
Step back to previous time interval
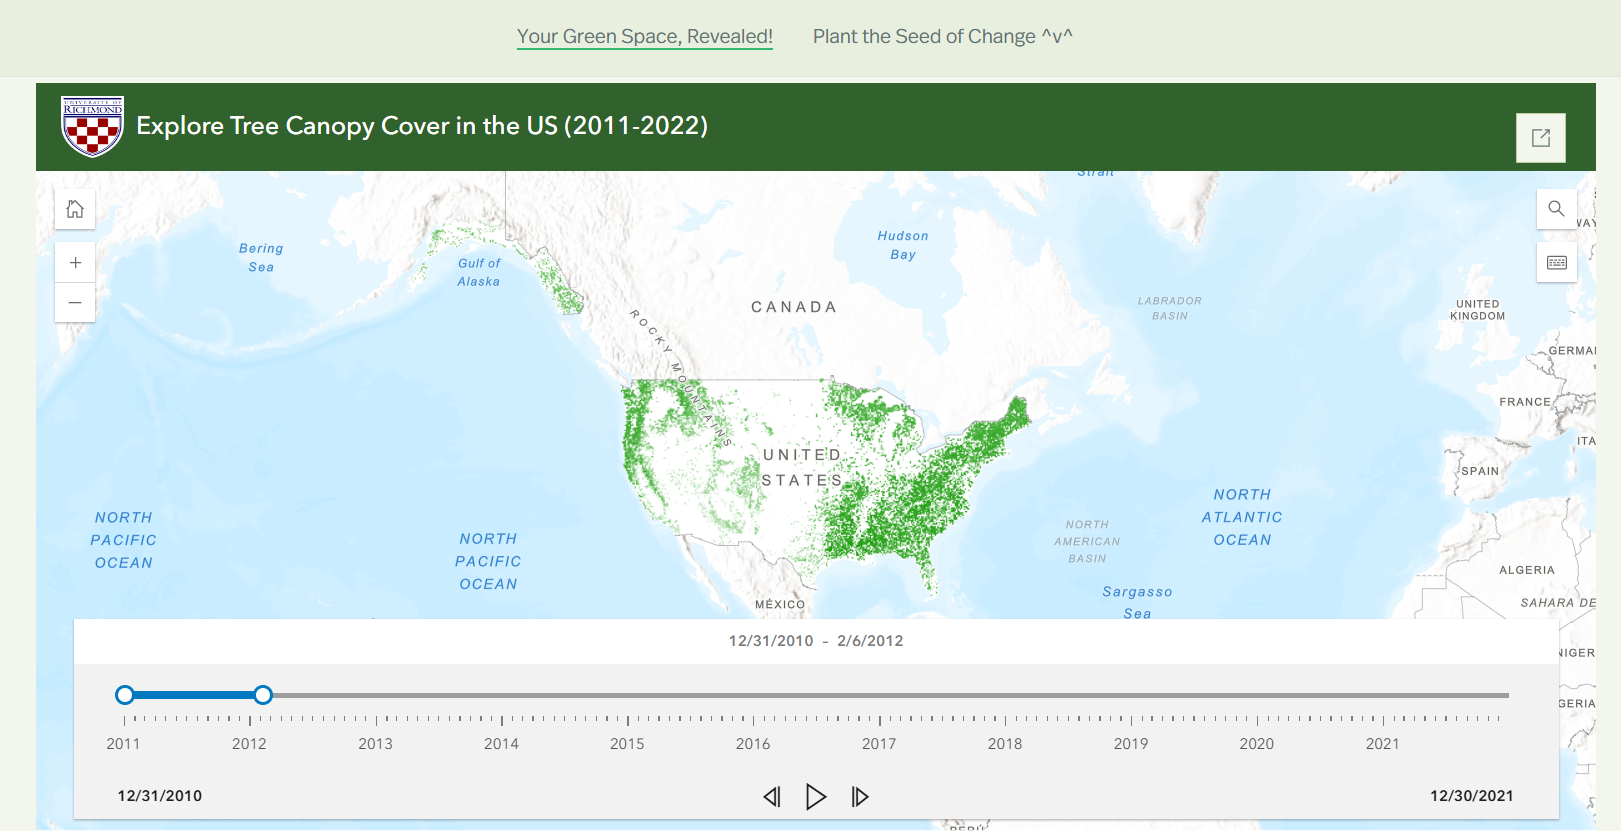772,796
